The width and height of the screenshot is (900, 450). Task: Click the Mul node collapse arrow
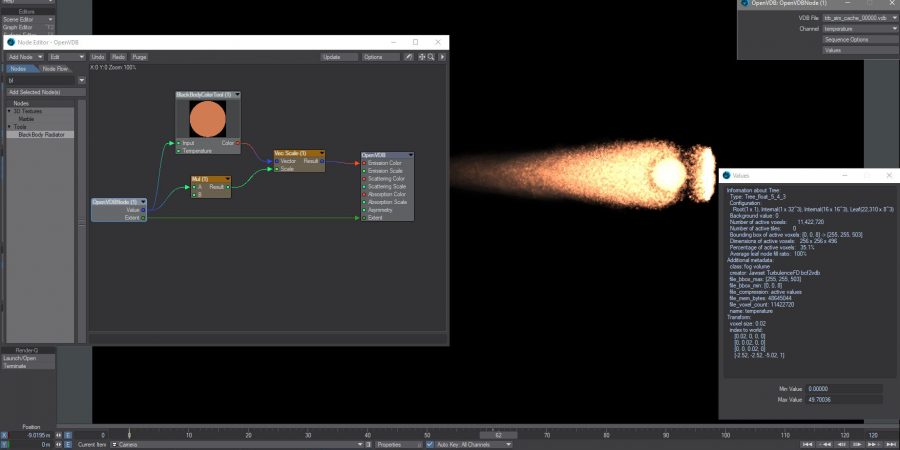227,179
